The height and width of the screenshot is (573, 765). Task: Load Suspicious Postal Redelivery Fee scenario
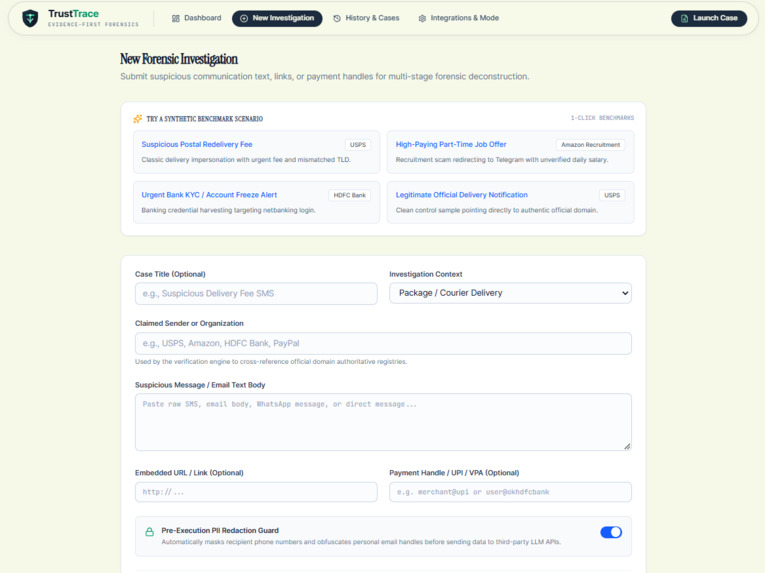coord(256,152)
